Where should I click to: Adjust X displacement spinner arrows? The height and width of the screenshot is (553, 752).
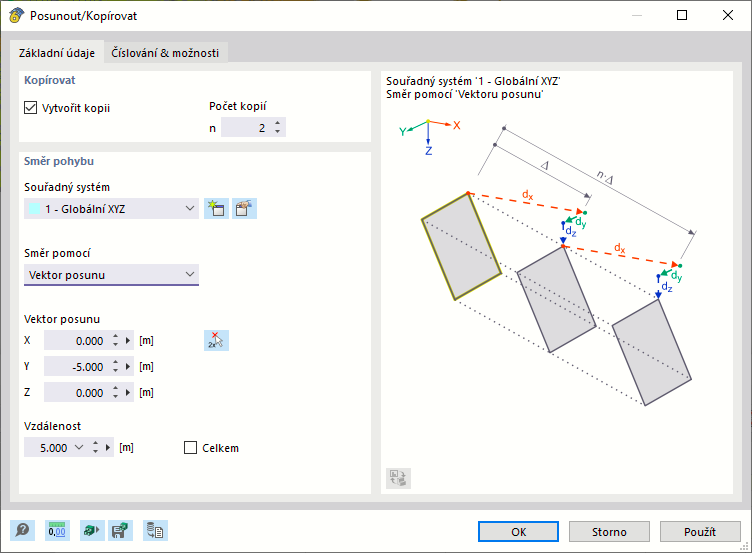click(x=116, y=341)
